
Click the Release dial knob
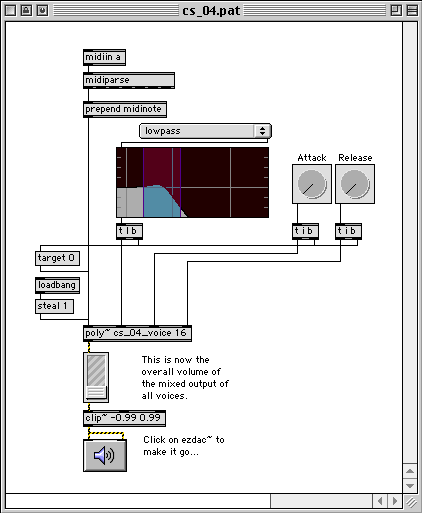(x=355, y=184)
